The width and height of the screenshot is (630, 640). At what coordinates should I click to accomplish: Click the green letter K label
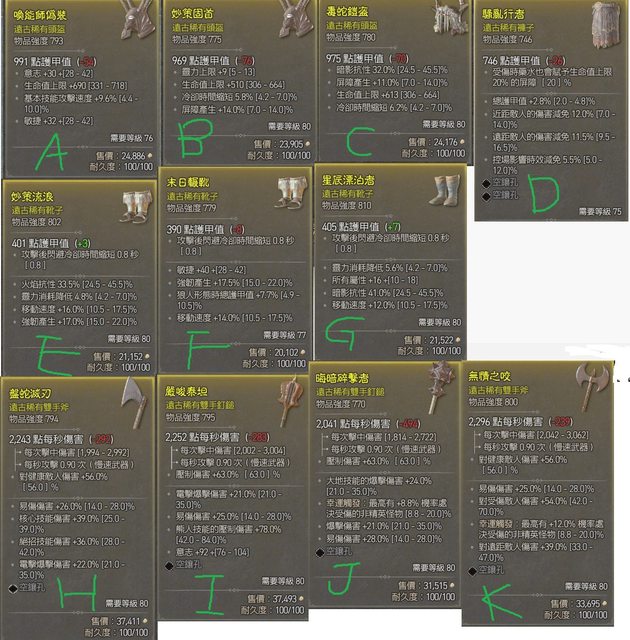pyautogui.click(x=501, y=602)
